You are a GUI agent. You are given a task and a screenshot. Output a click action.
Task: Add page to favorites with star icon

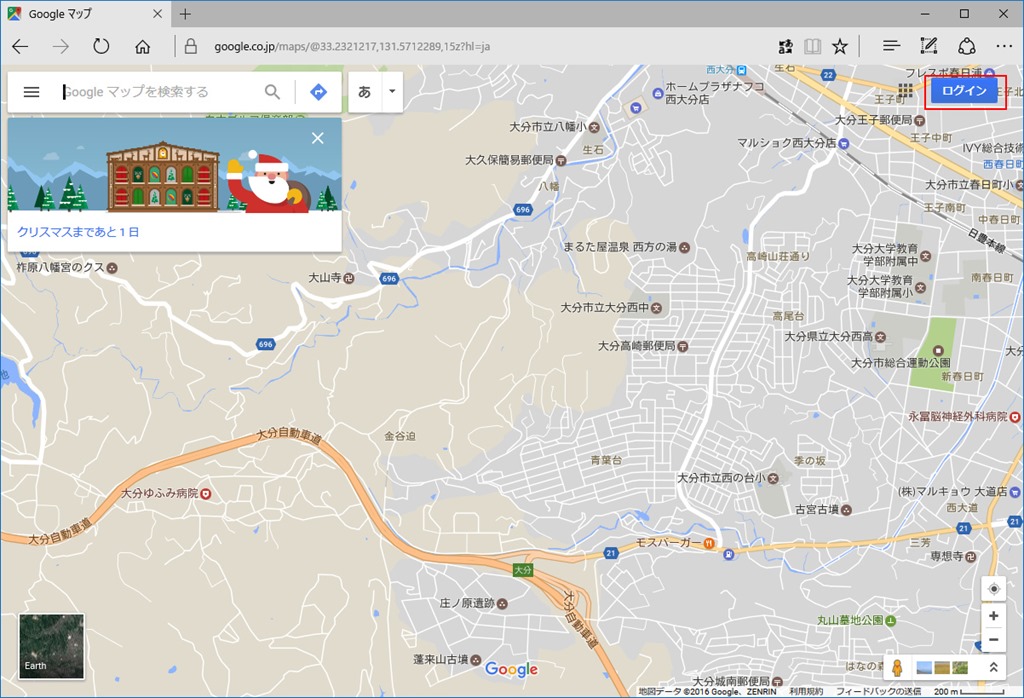point(840,47)
